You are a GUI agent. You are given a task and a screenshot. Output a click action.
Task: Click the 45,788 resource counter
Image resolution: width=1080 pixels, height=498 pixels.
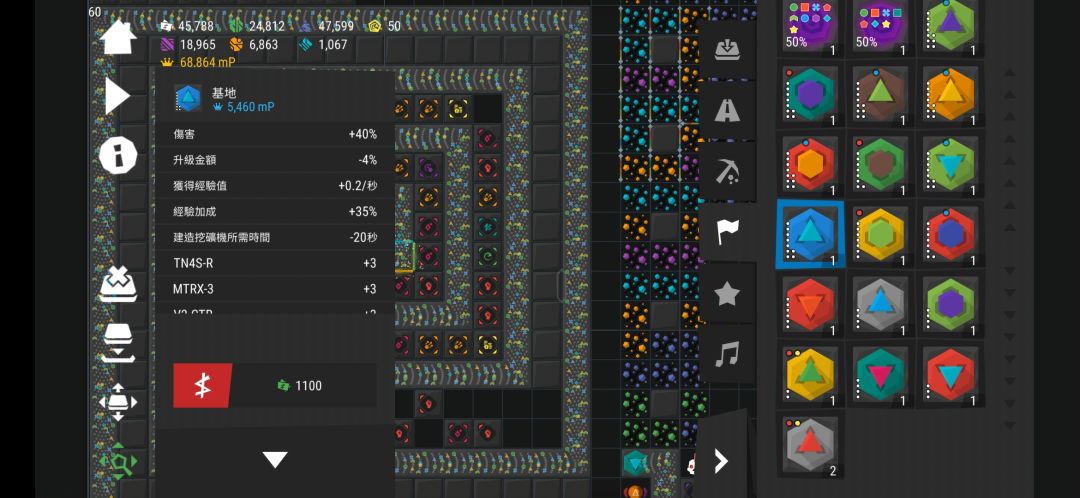tap(187, 26)
